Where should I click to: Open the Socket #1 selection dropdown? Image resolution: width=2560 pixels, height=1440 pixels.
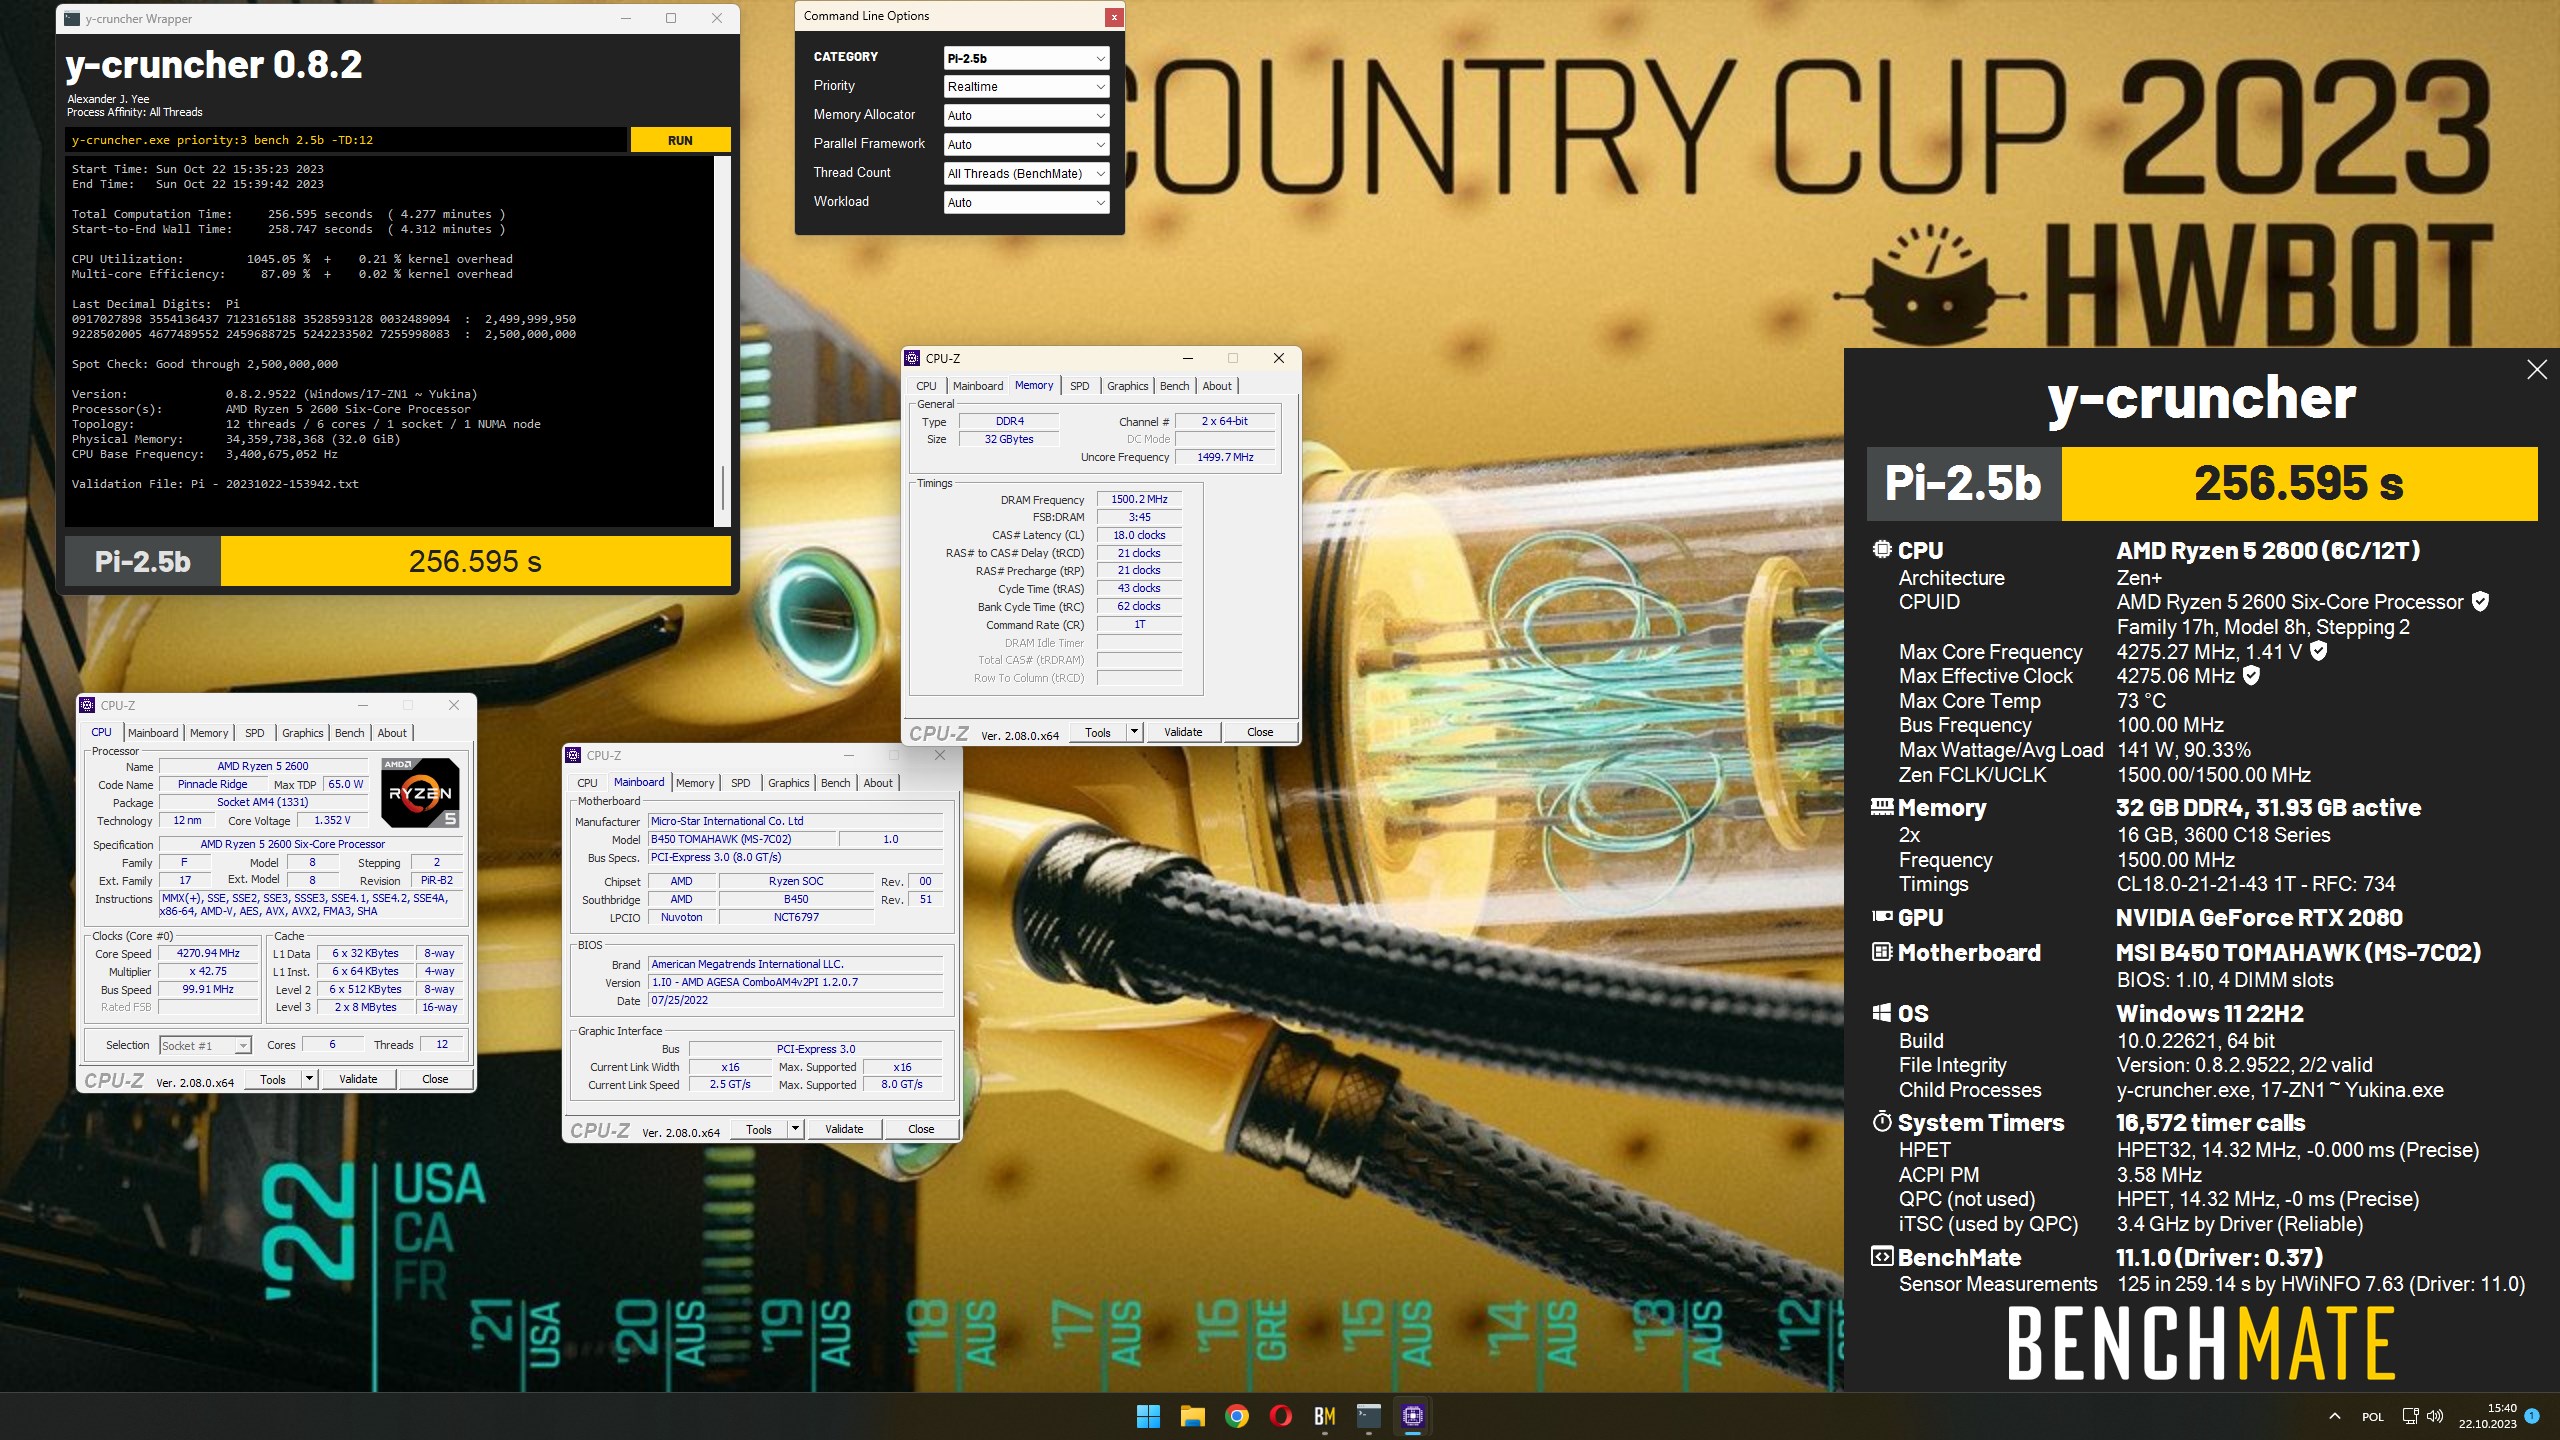click(205, 1045)
